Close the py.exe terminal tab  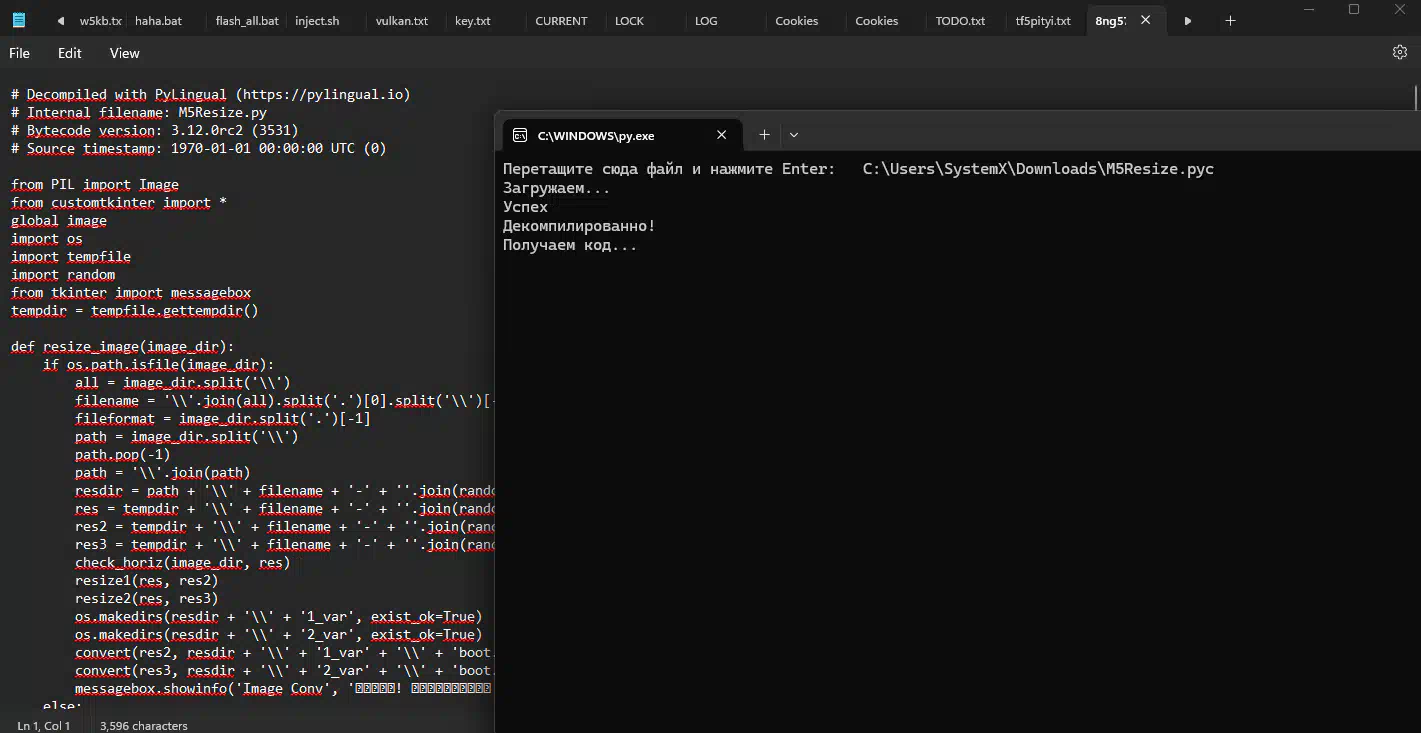point(722,135)
